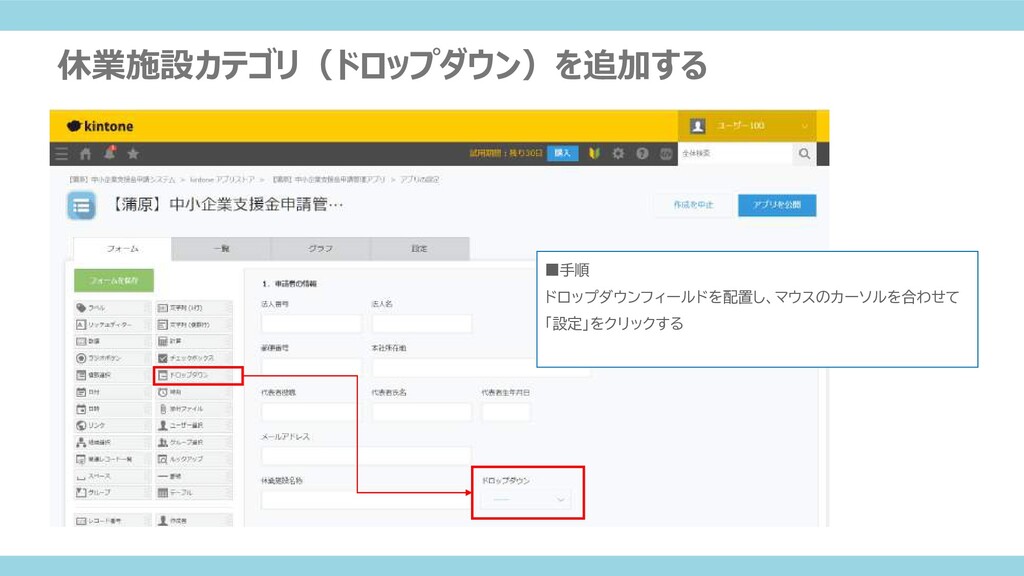Select the スペース field in the palette
The image size is (1024, 576).
click(x=112, y=476)
